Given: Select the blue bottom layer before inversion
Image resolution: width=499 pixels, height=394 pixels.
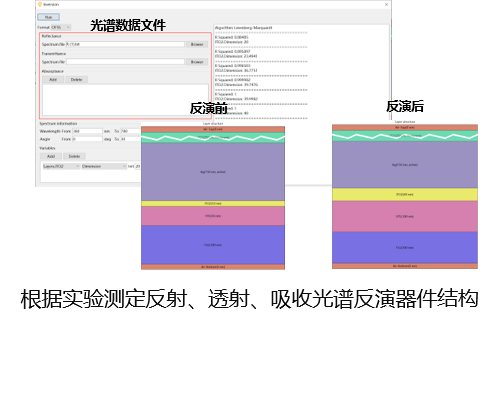Looking at the screenshot, I should (x=213, y=245).
